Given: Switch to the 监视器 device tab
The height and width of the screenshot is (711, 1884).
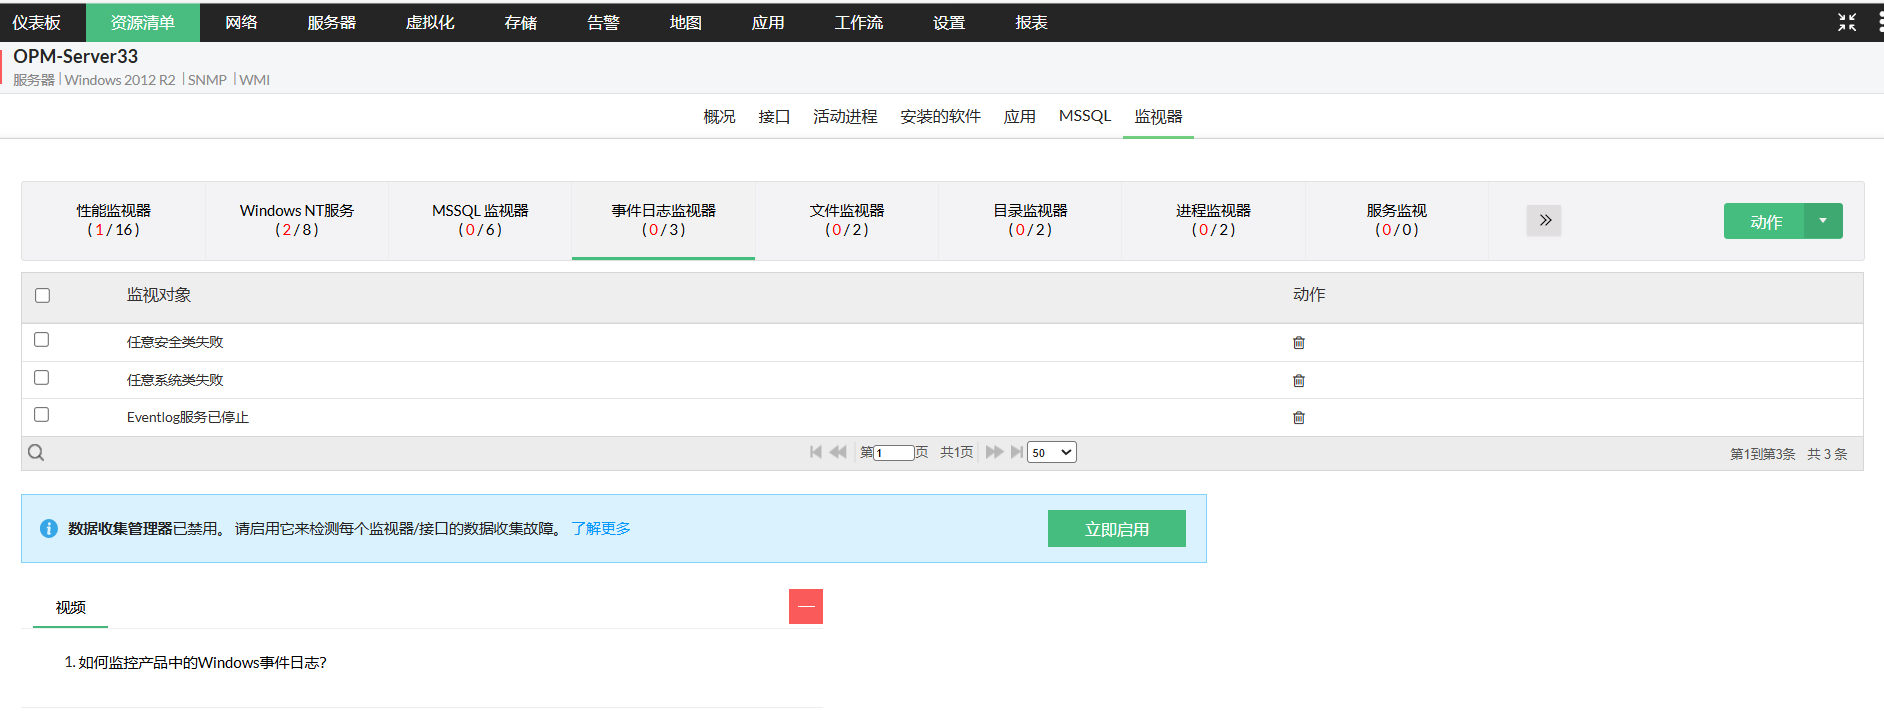Looking at the screenshot, I should point(1158,117).
